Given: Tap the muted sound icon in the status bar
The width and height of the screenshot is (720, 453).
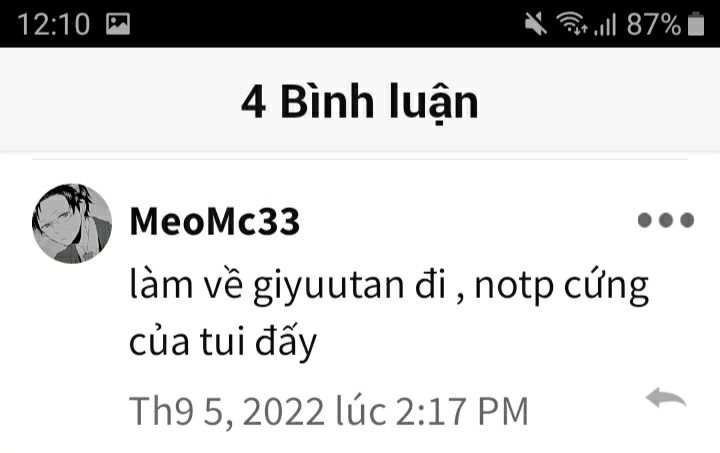Looking at the screenshot, I should coord(536,23).
